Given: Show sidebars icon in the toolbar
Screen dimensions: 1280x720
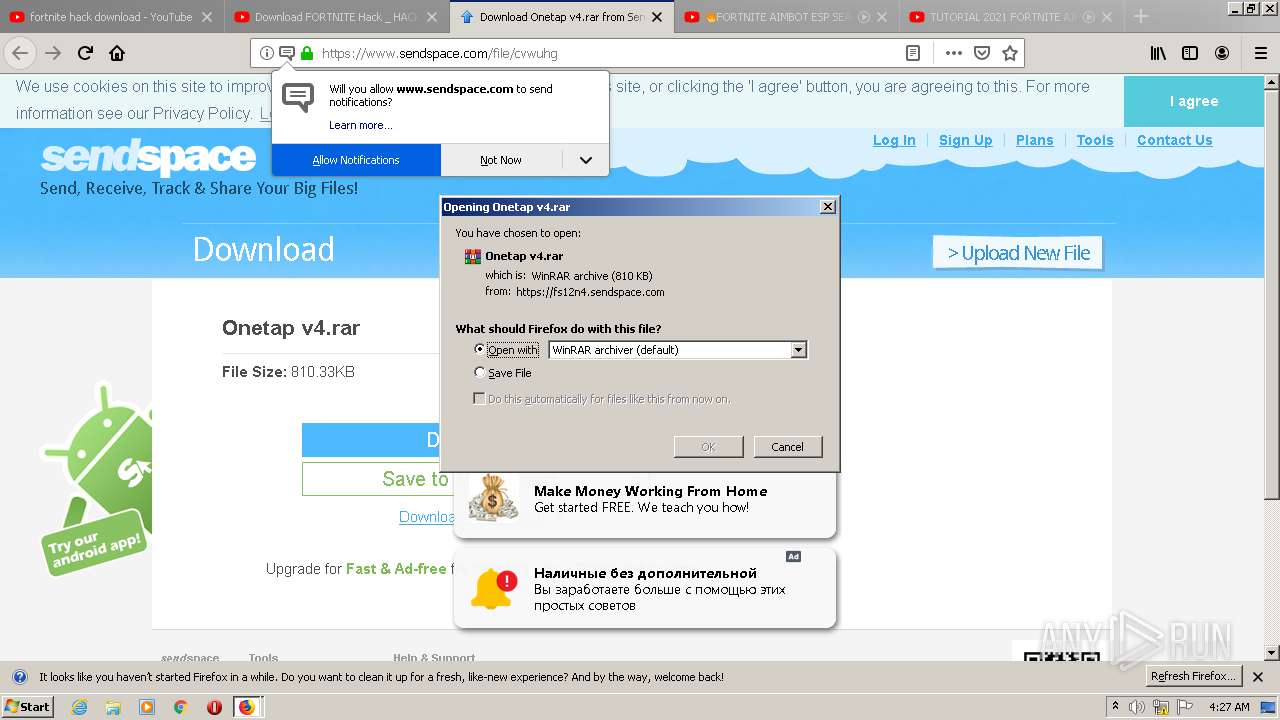Looking at the screenshot, I should [x=1190, y=54].
